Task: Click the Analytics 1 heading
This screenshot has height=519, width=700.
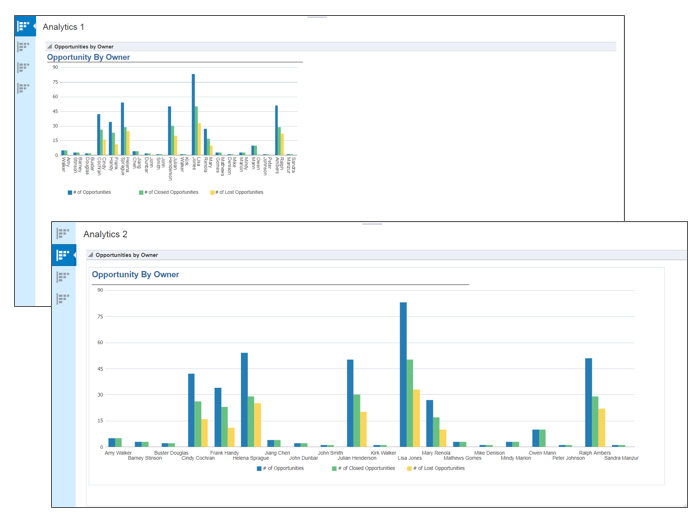Action: click(63, 27)
